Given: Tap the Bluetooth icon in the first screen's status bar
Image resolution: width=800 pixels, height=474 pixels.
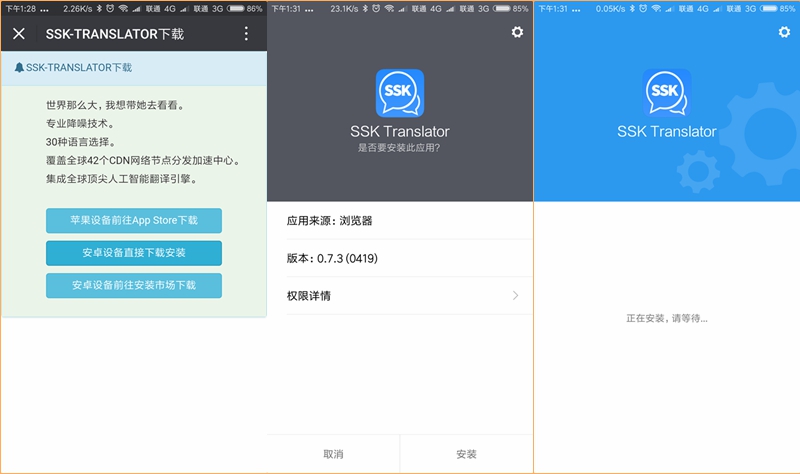Looking at the screenshot, I should click(x=99, y=9).
